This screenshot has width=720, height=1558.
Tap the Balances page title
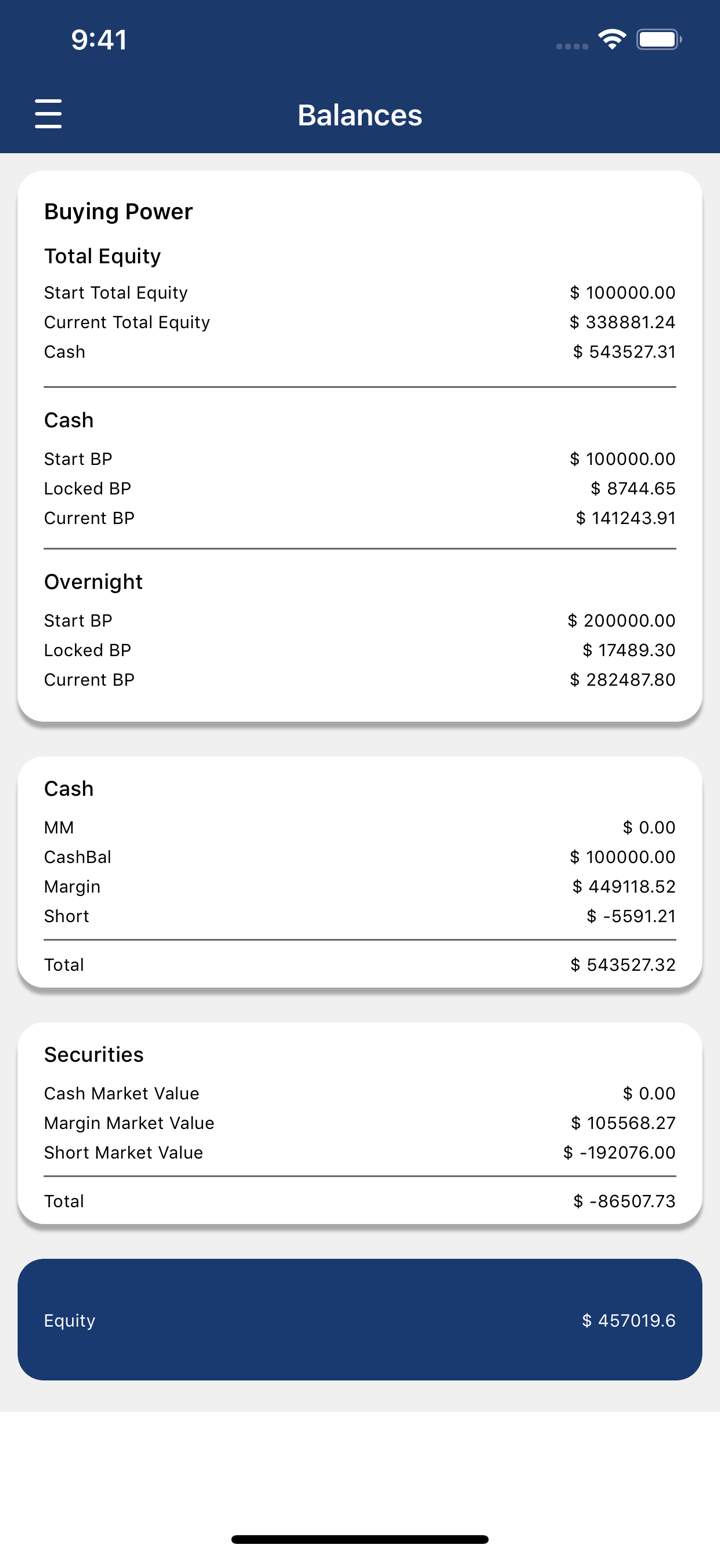[x=360, y=115]
